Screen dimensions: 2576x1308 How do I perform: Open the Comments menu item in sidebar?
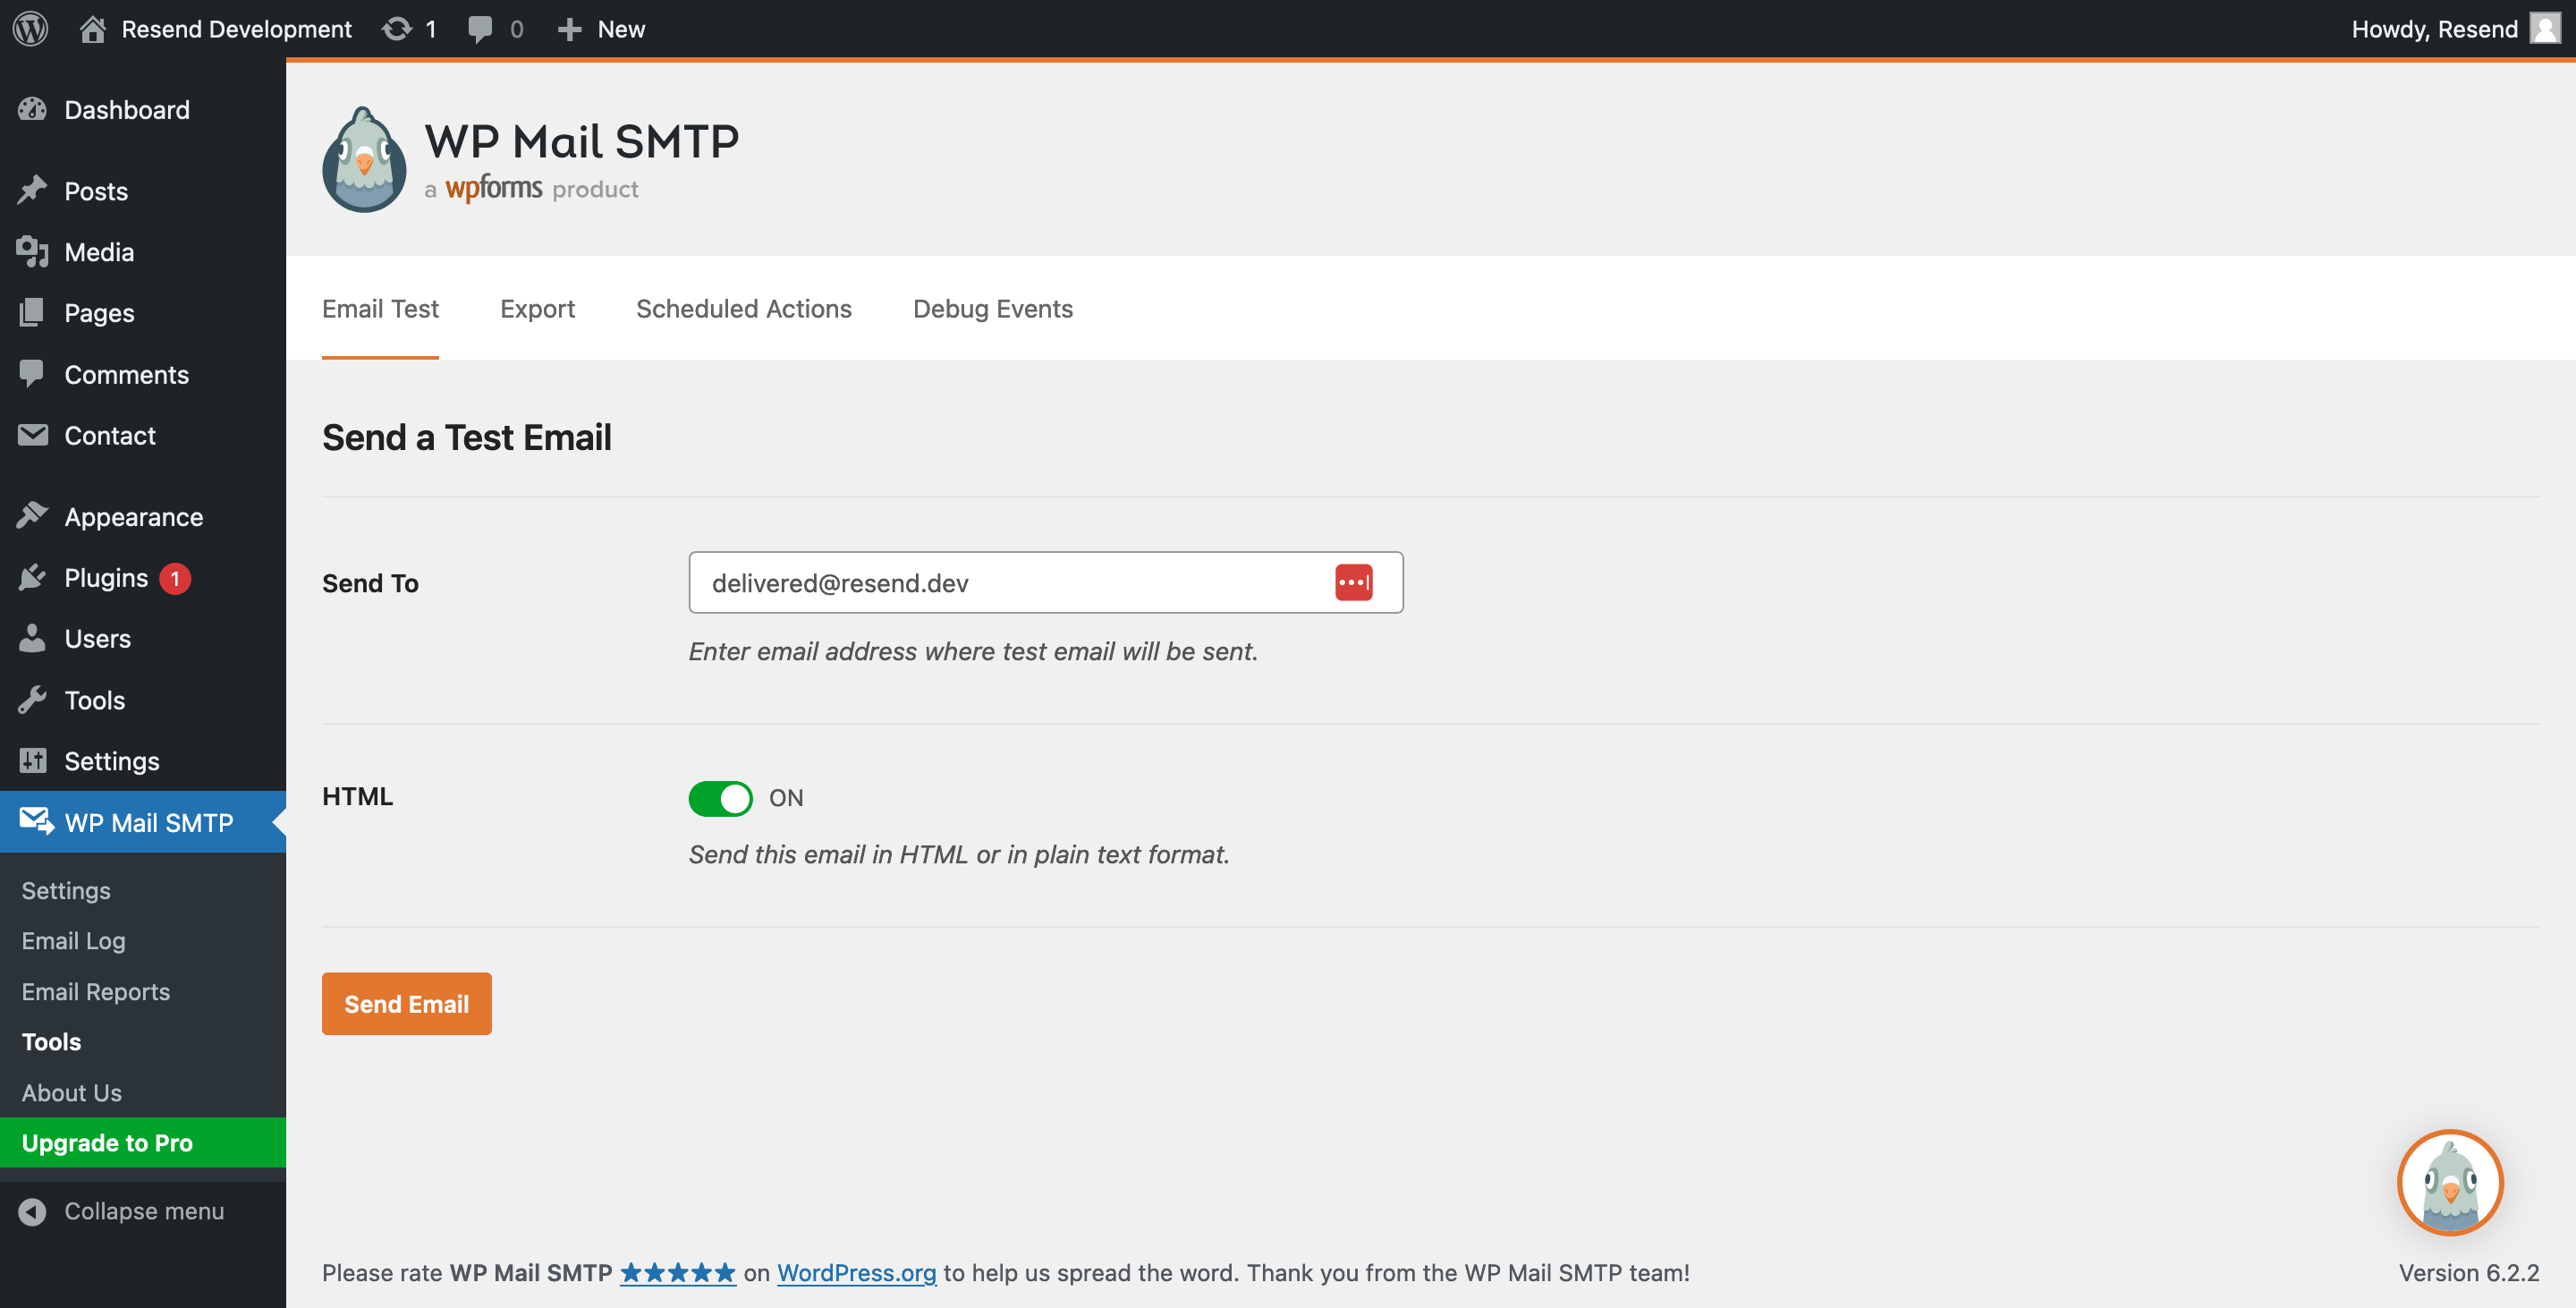point(143,374)
